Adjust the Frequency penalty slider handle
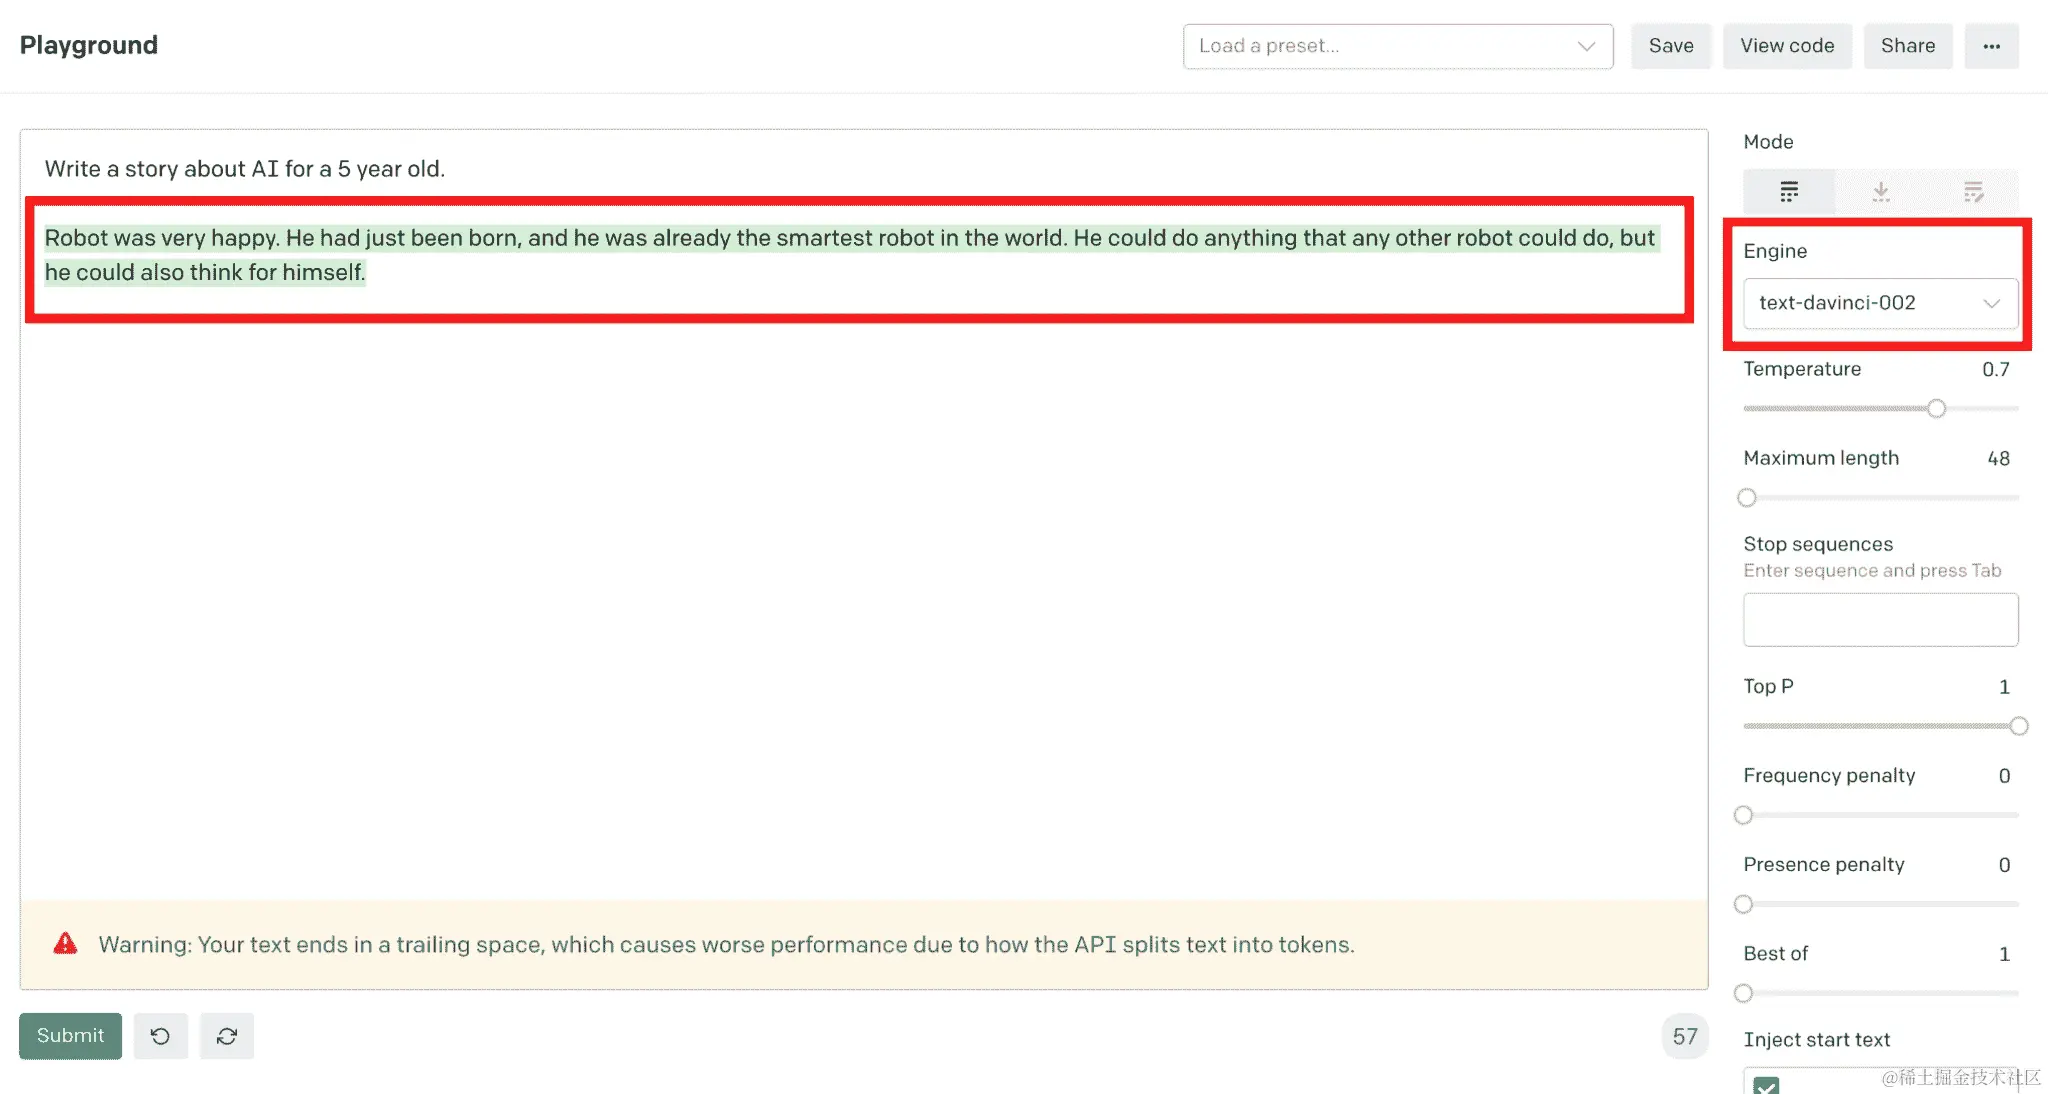Viewport: 2048px width, 1094px height. pyautogui.click(x=1744, y=815)
